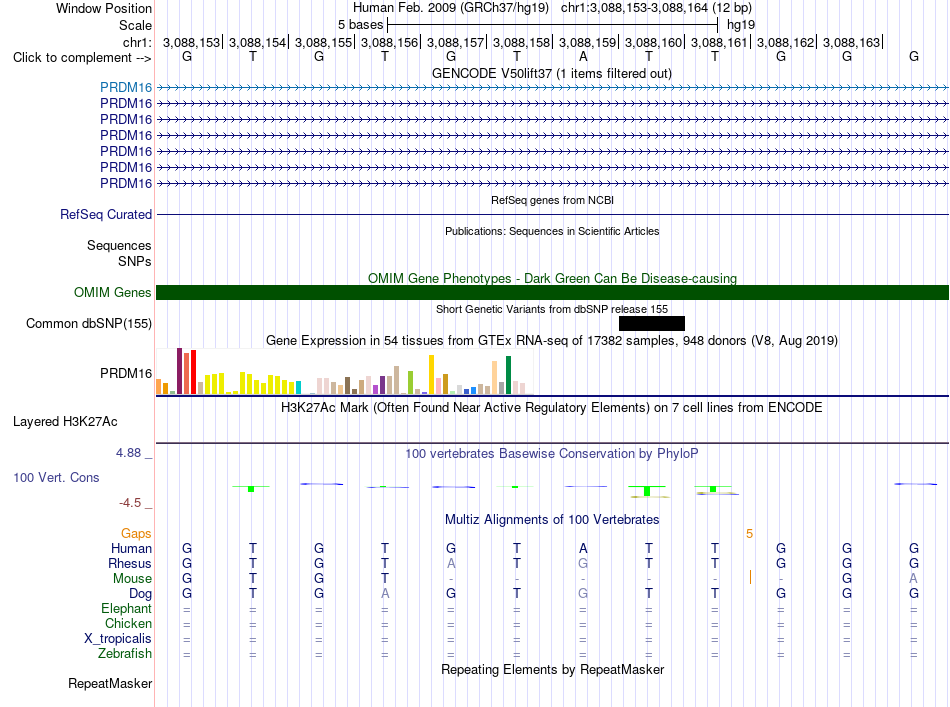Open the GENCODE V50lift37 track title
Image resolution: width=950 pixels, height=707 pixels.
552,74
